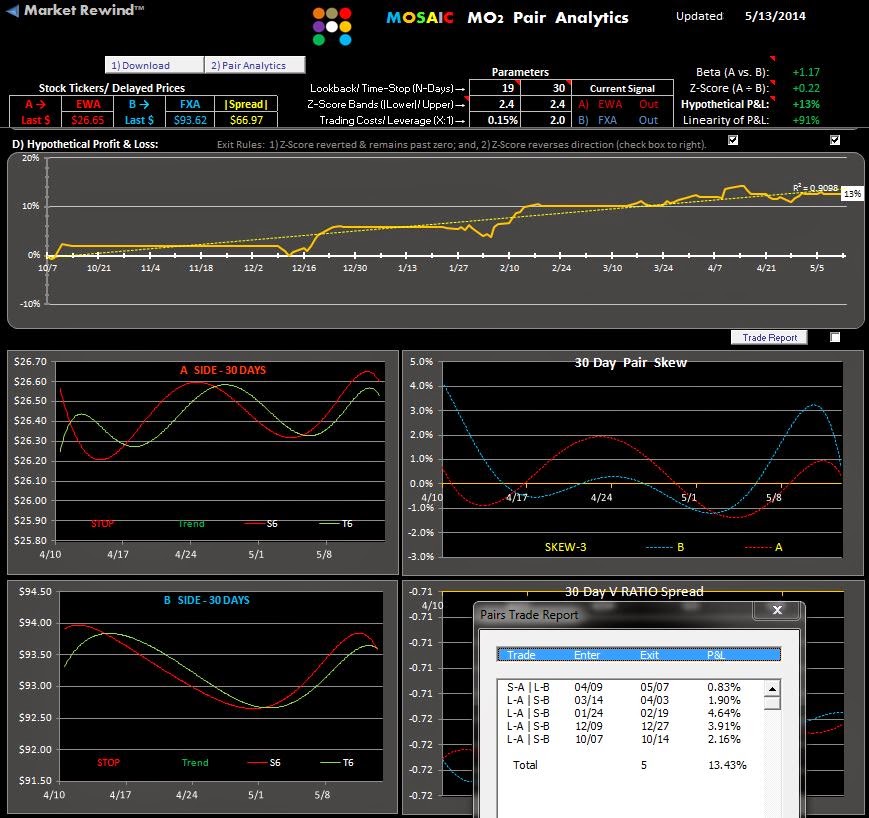Screen dimensions: 869x818
Task: Click the Exit column header in report
Action: coord(649,655)
